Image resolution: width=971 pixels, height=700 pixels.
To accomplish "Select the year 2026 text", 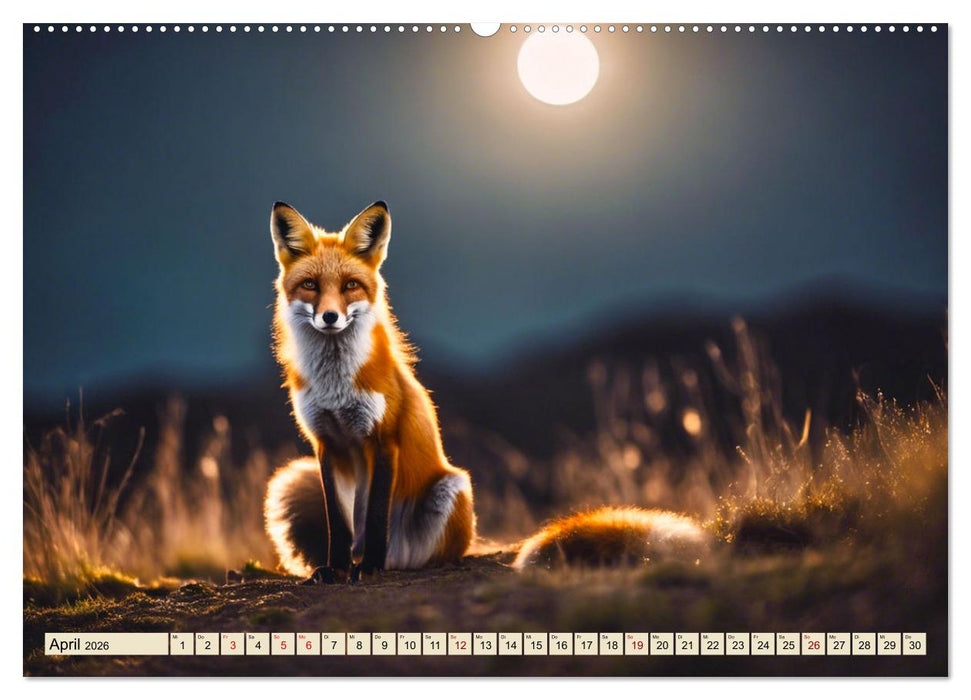I will 96,646.
